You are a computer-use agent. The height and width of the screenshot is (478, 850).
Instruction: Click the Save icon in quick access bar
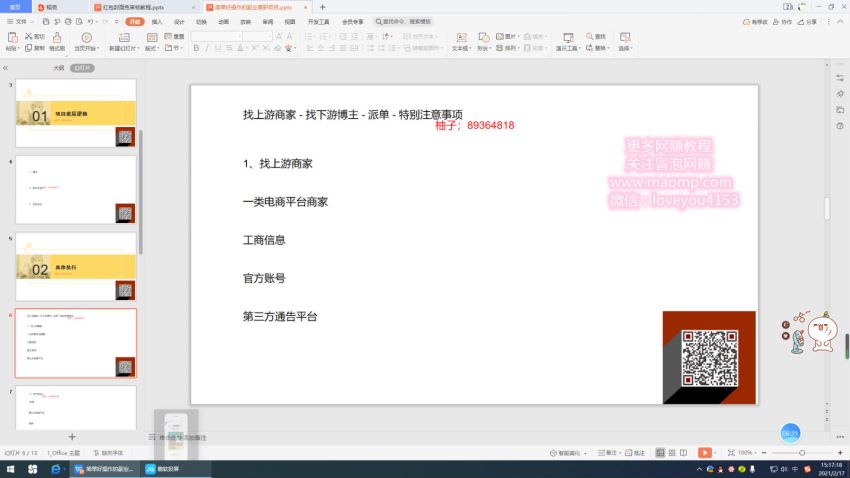coord(46,22)
